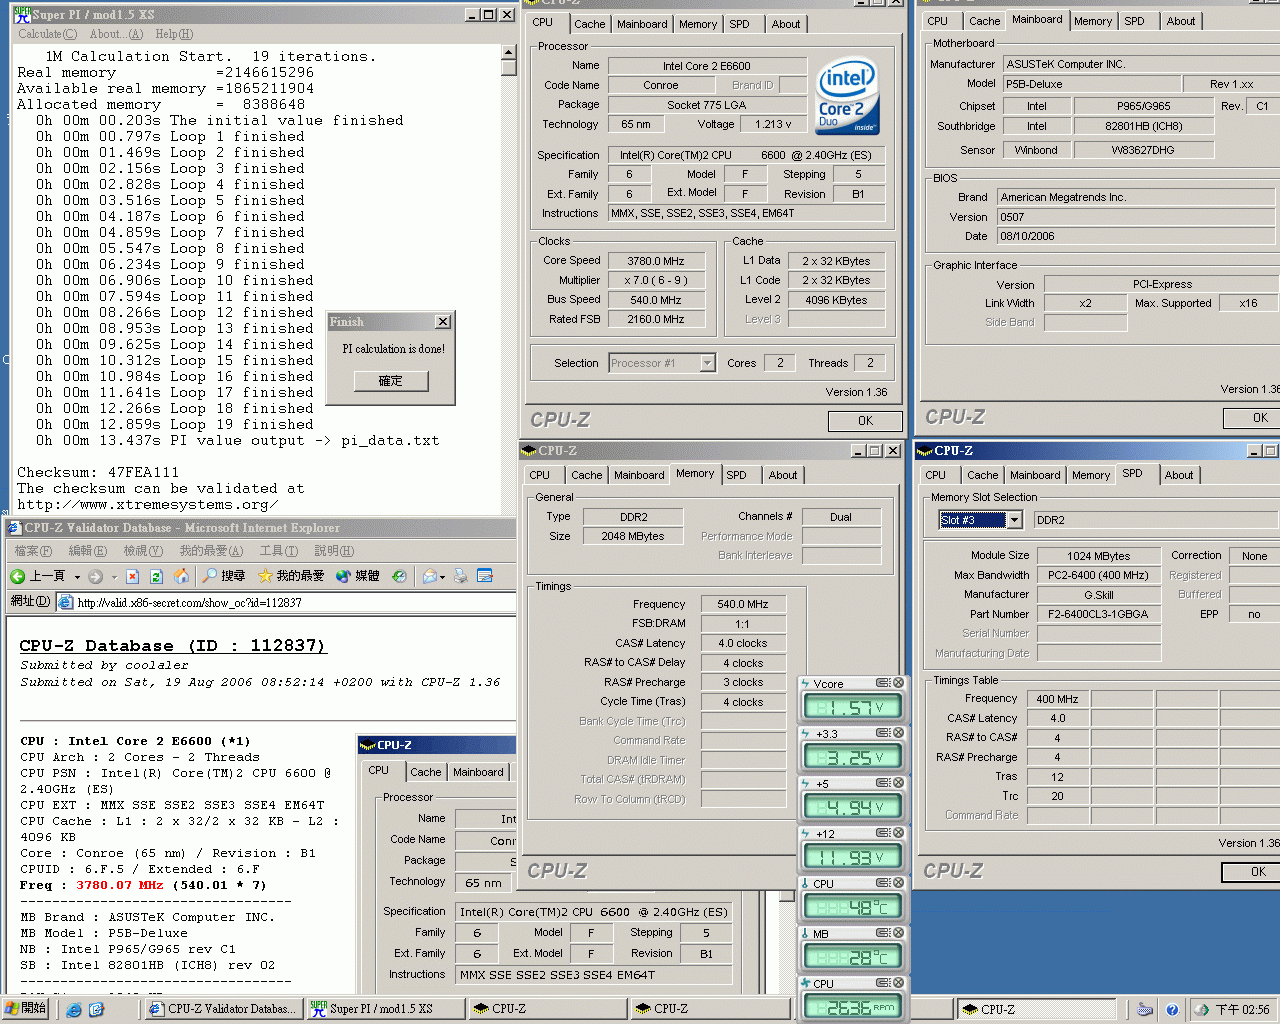Close the +12 voltage sensor widget
Screen dimensions: 1280x1024
coord(898,833)
